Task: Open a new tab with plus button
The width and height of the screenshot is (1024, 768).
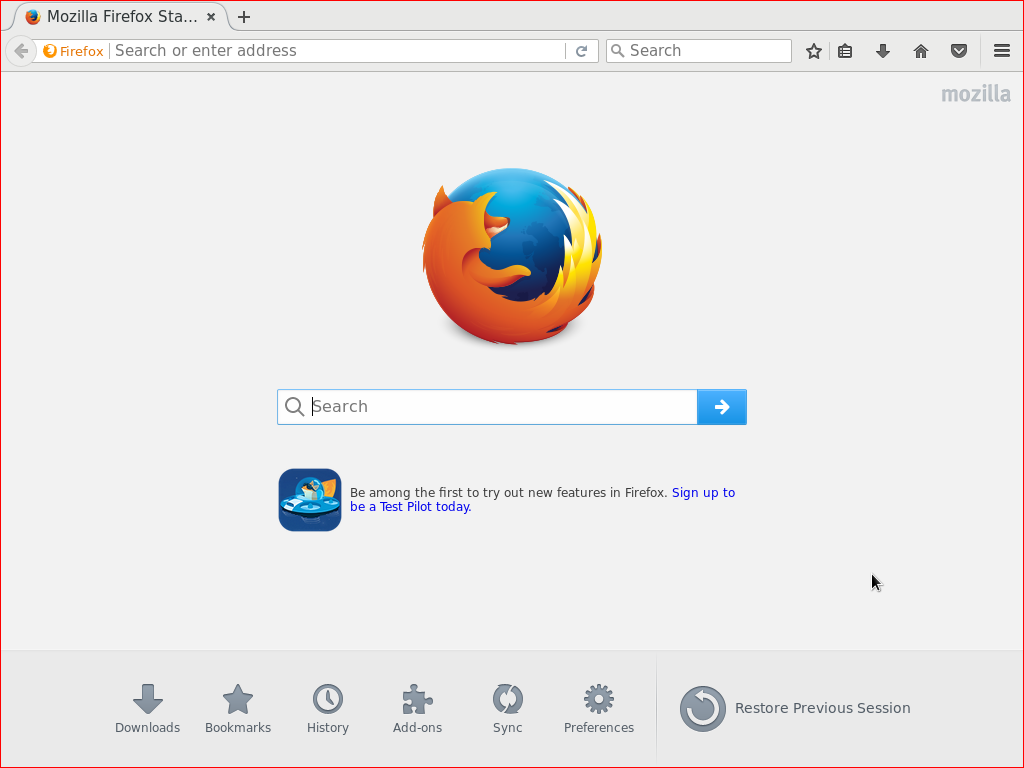Action: point(244,17)
